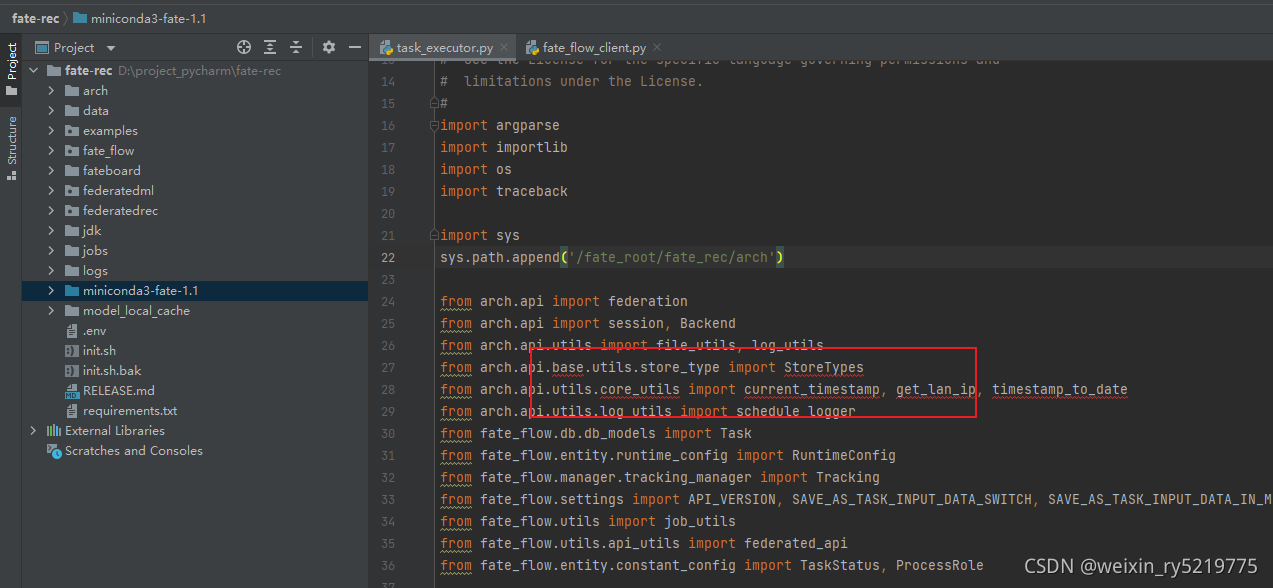
Task: Expand External Libraries node
Action: 33,431
